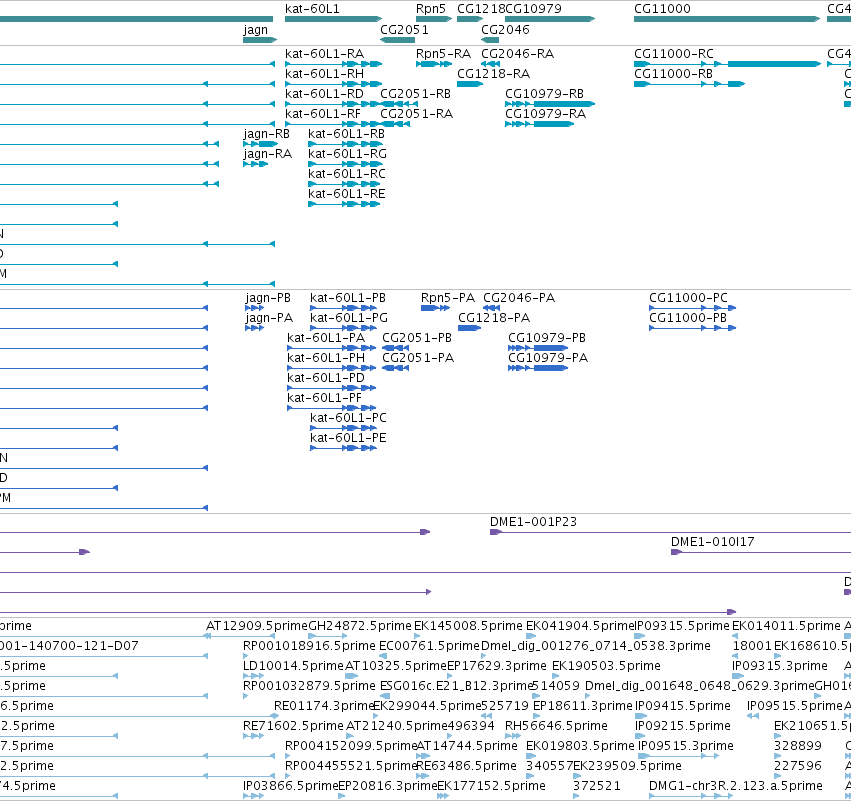This screenshot has width=851, height=801.
Task: Open EST RE01174.3prime
Action: (x=325, y=707)
